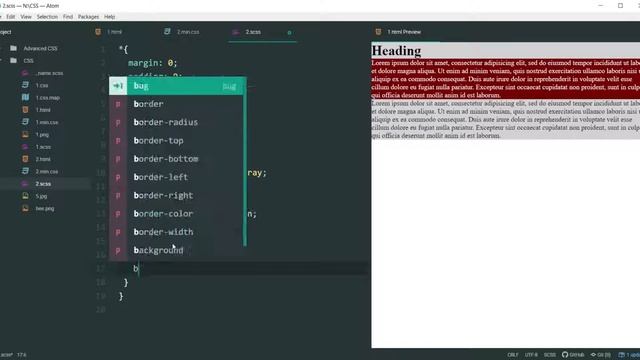This screenshot has width=640, height=360.
Task: Choose border-right autocomplete suggestion
Action: pos(177,196)
